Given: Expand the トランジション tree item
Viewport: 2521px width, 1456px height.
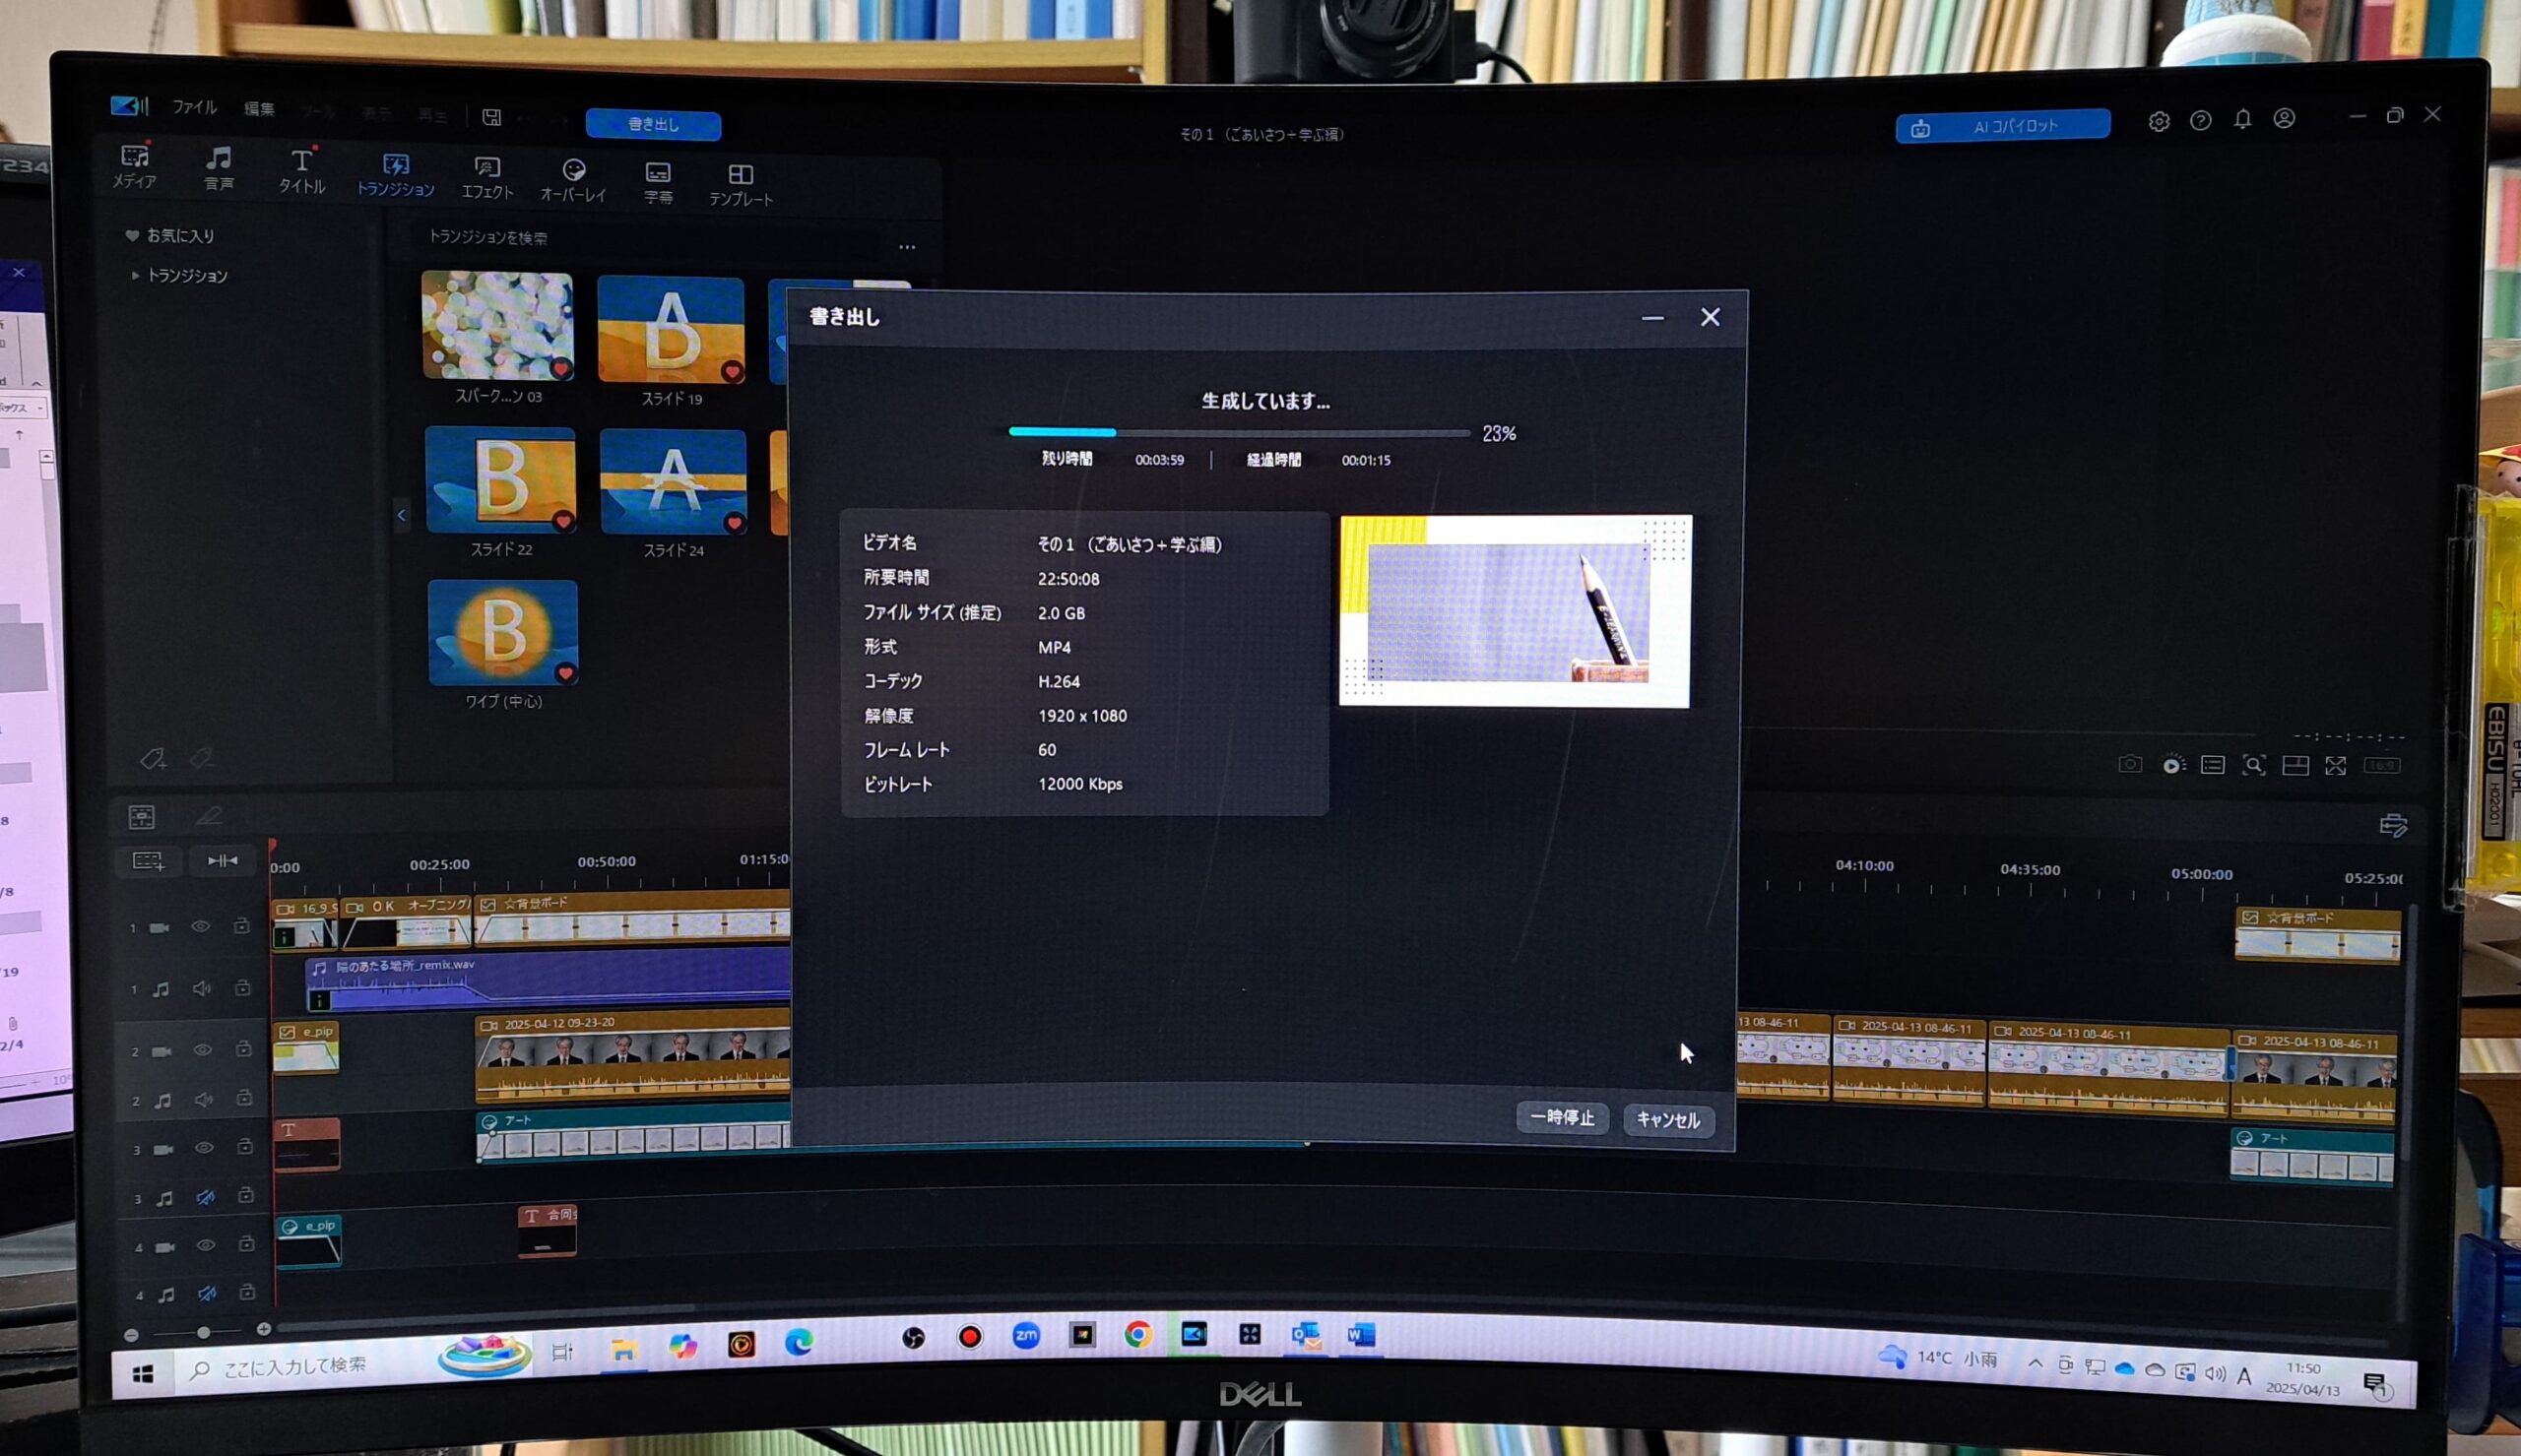Looking at the screenshot, I should point(135,275).
